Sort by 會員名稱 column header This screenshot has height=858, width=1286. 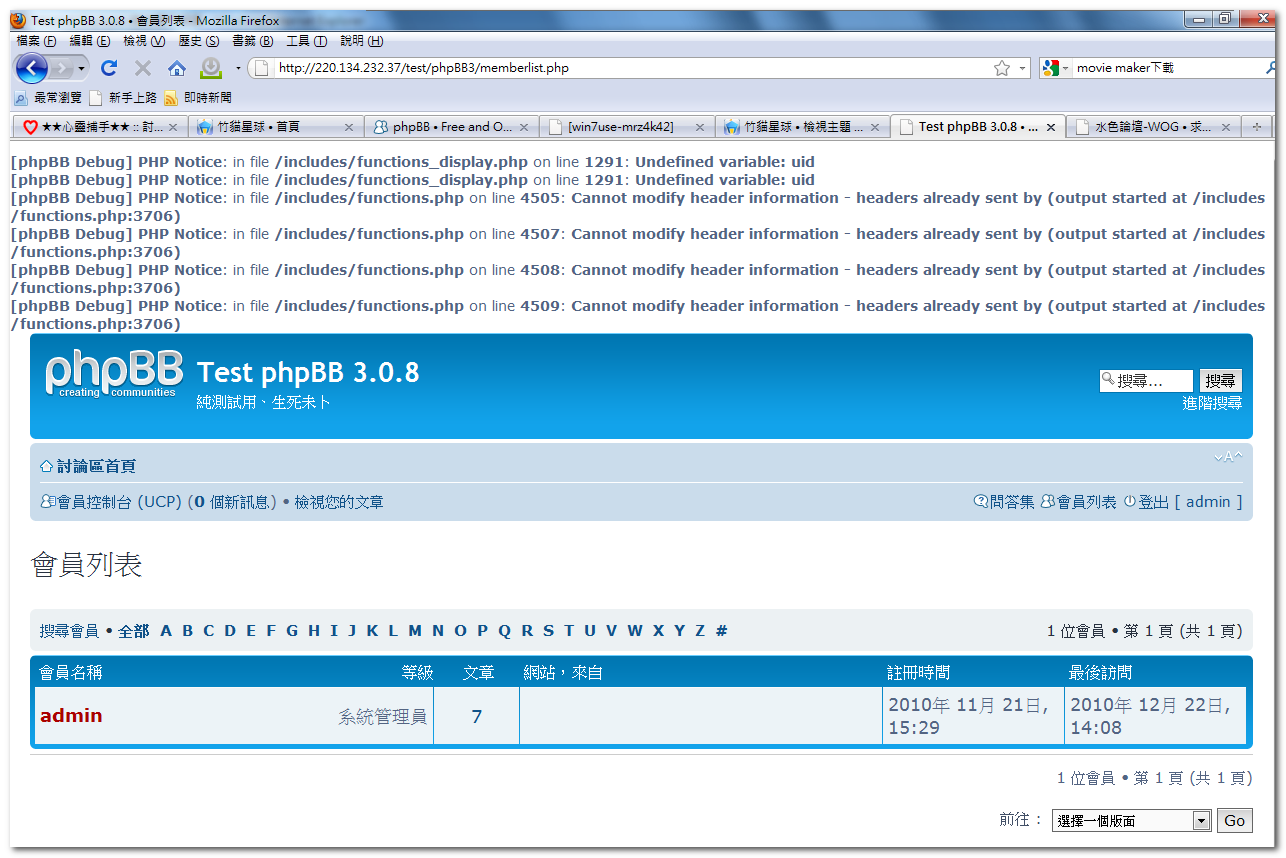[71, 673]
